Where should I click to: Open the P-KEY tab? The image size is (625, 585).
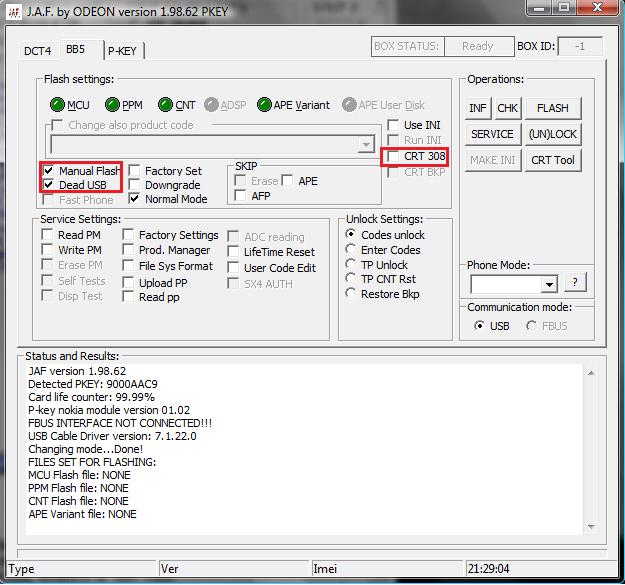click(x=122, y=51)
